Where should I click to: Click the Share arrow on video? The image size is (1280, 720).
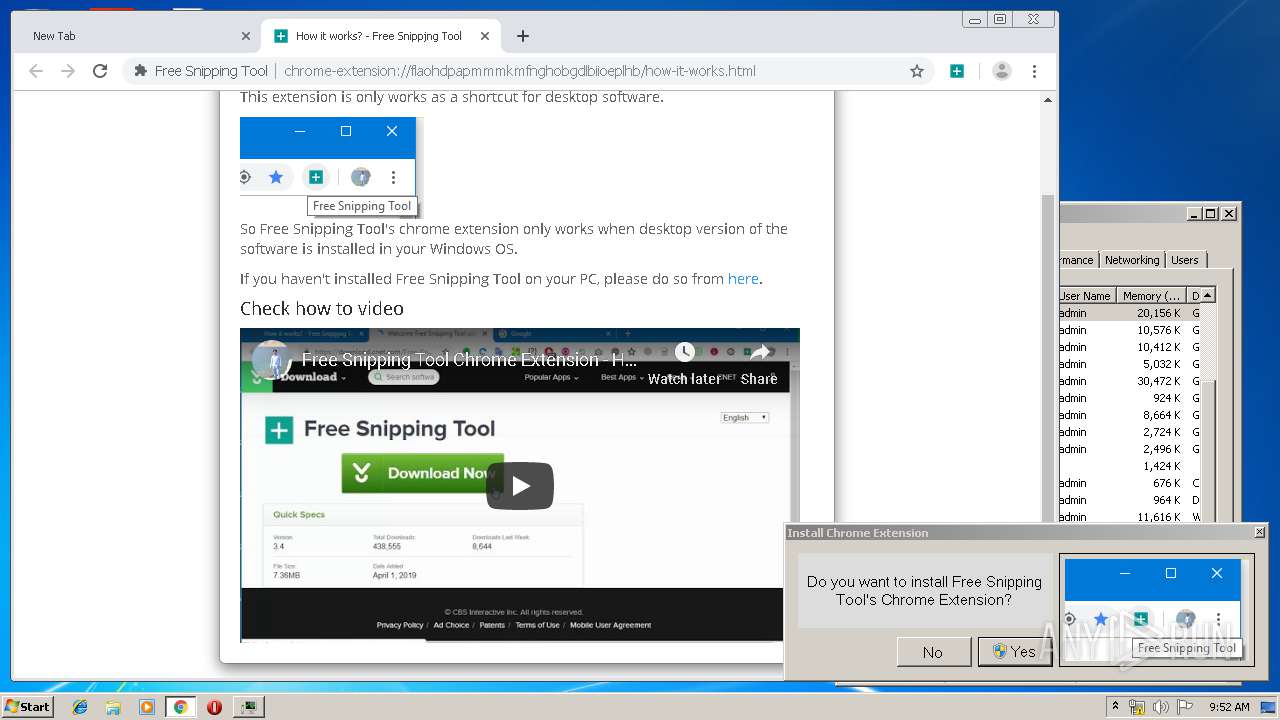760,352
